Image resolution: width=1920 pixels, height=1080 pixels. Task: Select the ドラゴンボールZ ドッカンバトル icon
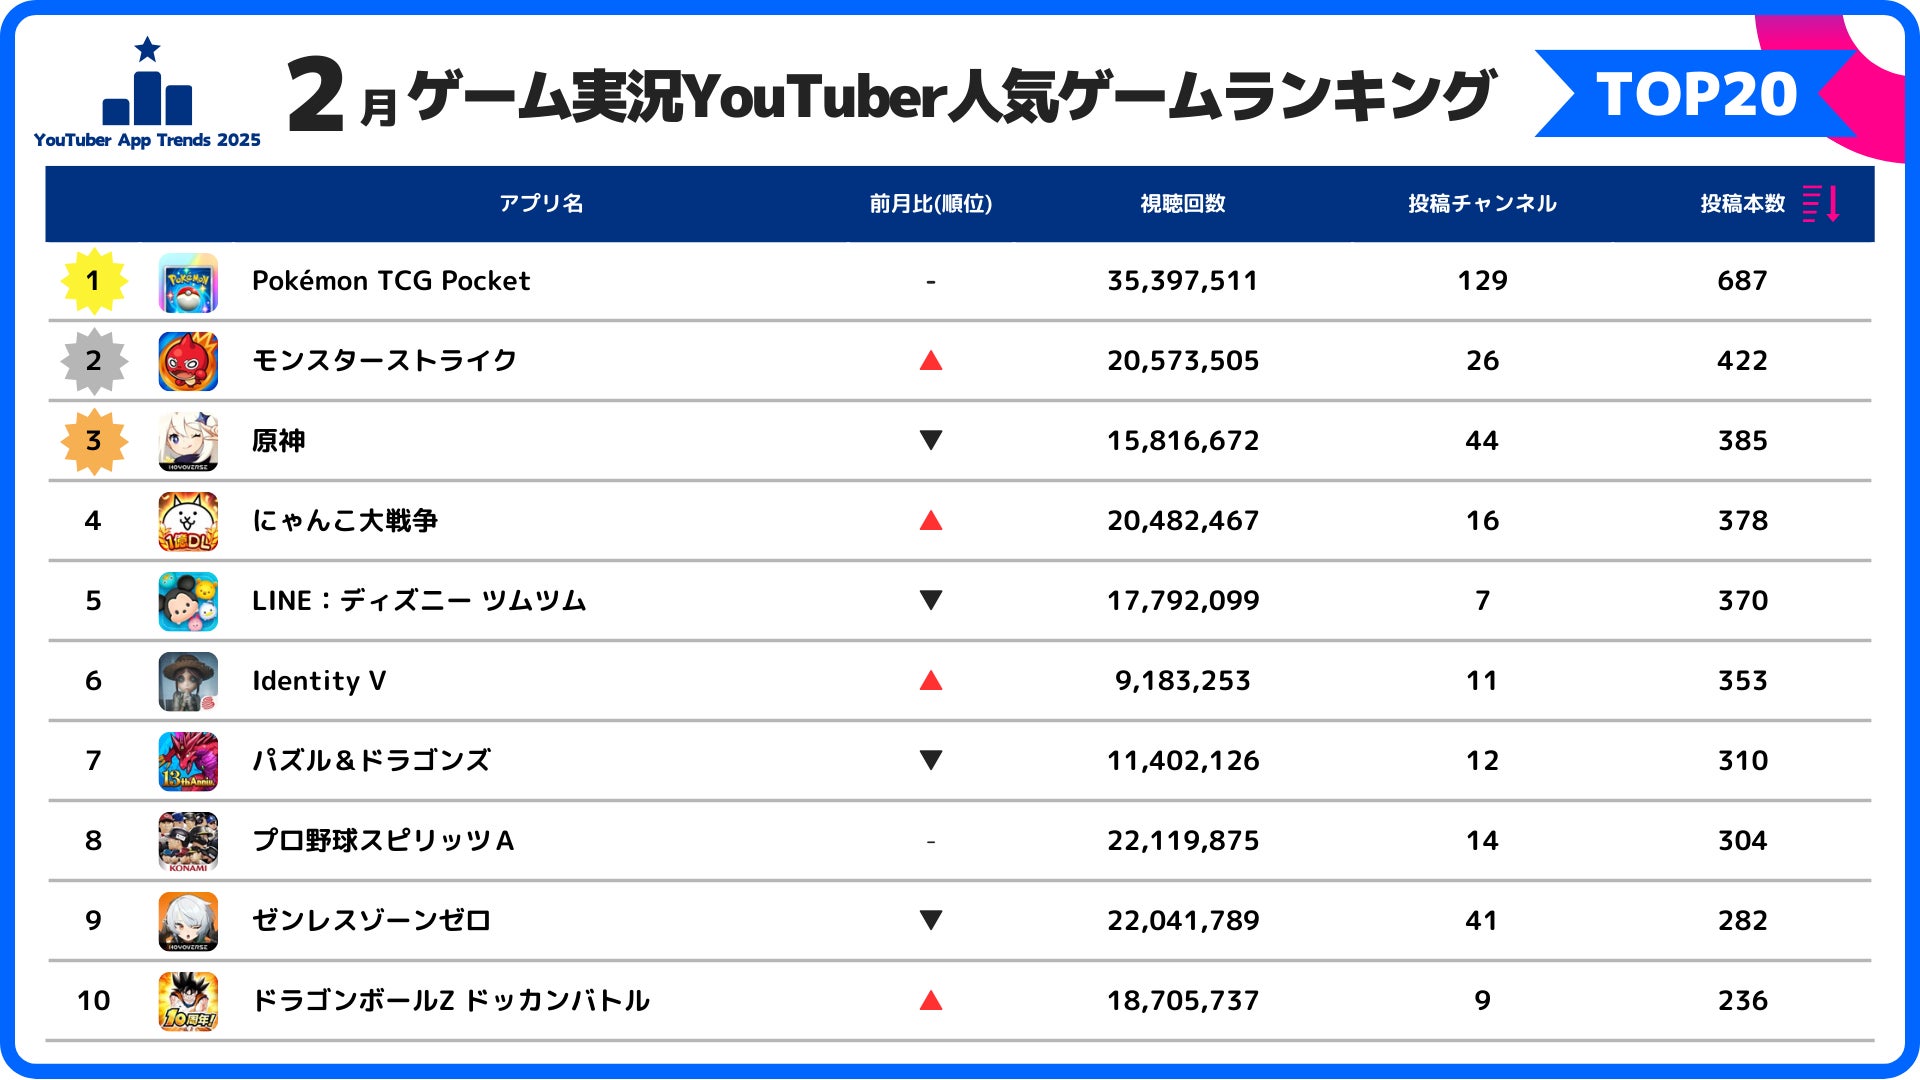[x=188, y=1001]
